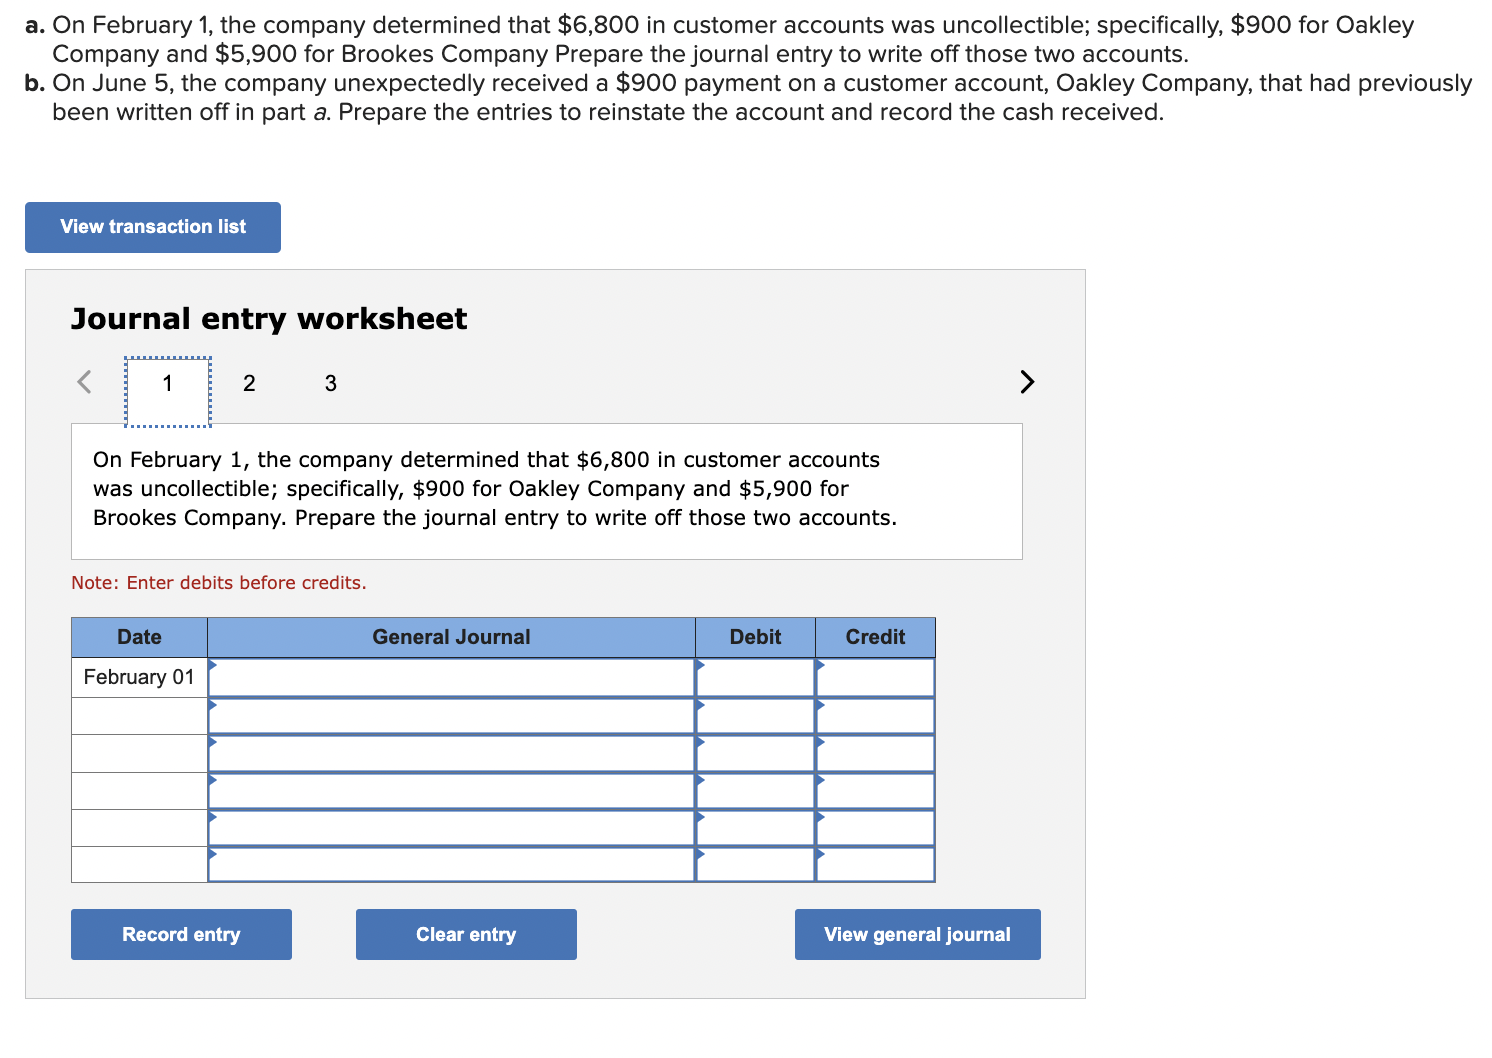
Task: Open General Journal account dropdown in fifth row
Action: point(451,828)
